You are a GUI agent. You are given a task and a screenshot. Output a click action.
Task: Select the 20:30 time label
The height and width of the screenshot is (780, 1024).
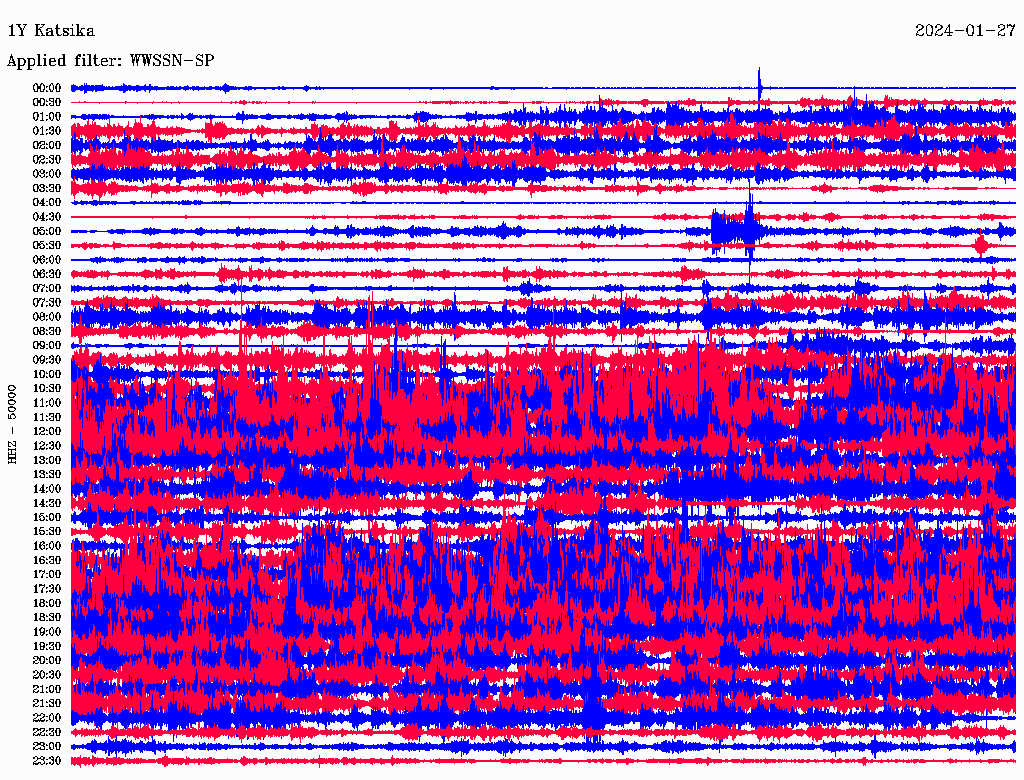point(47,675)
